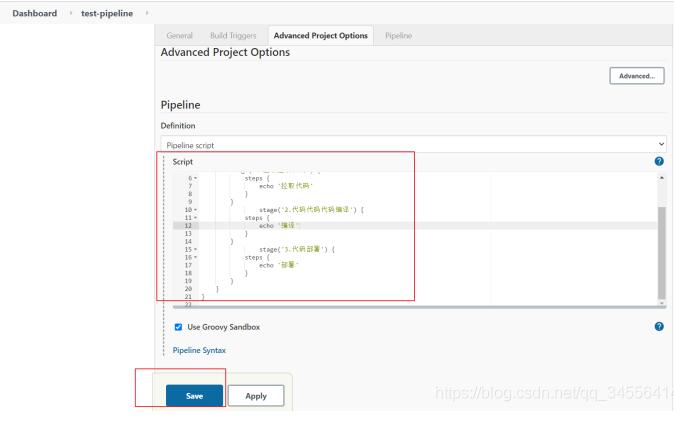Screen dimensions: 674x425
Task: Open the Pipeline Syntax link
Action: (199, 350)
